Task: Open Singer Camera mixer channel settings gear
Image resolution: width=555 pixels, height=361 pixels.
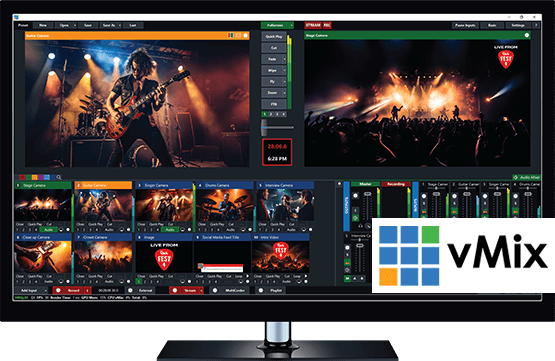Action: point(485,196)
